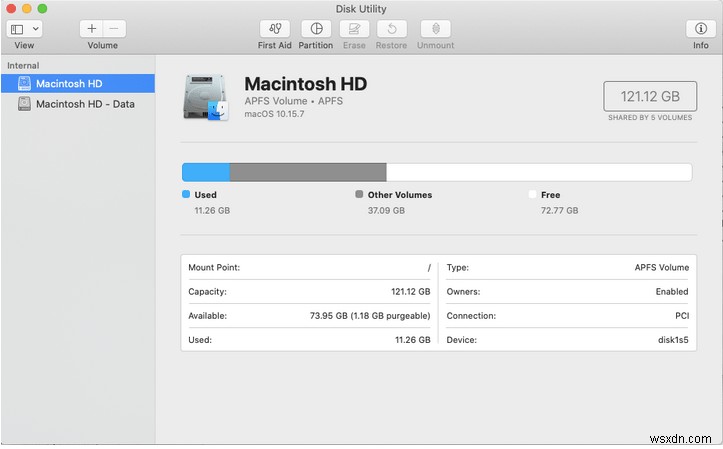The image size is (723, 449).
Task: Click the Mount Point row label
Action: [214, 267]
